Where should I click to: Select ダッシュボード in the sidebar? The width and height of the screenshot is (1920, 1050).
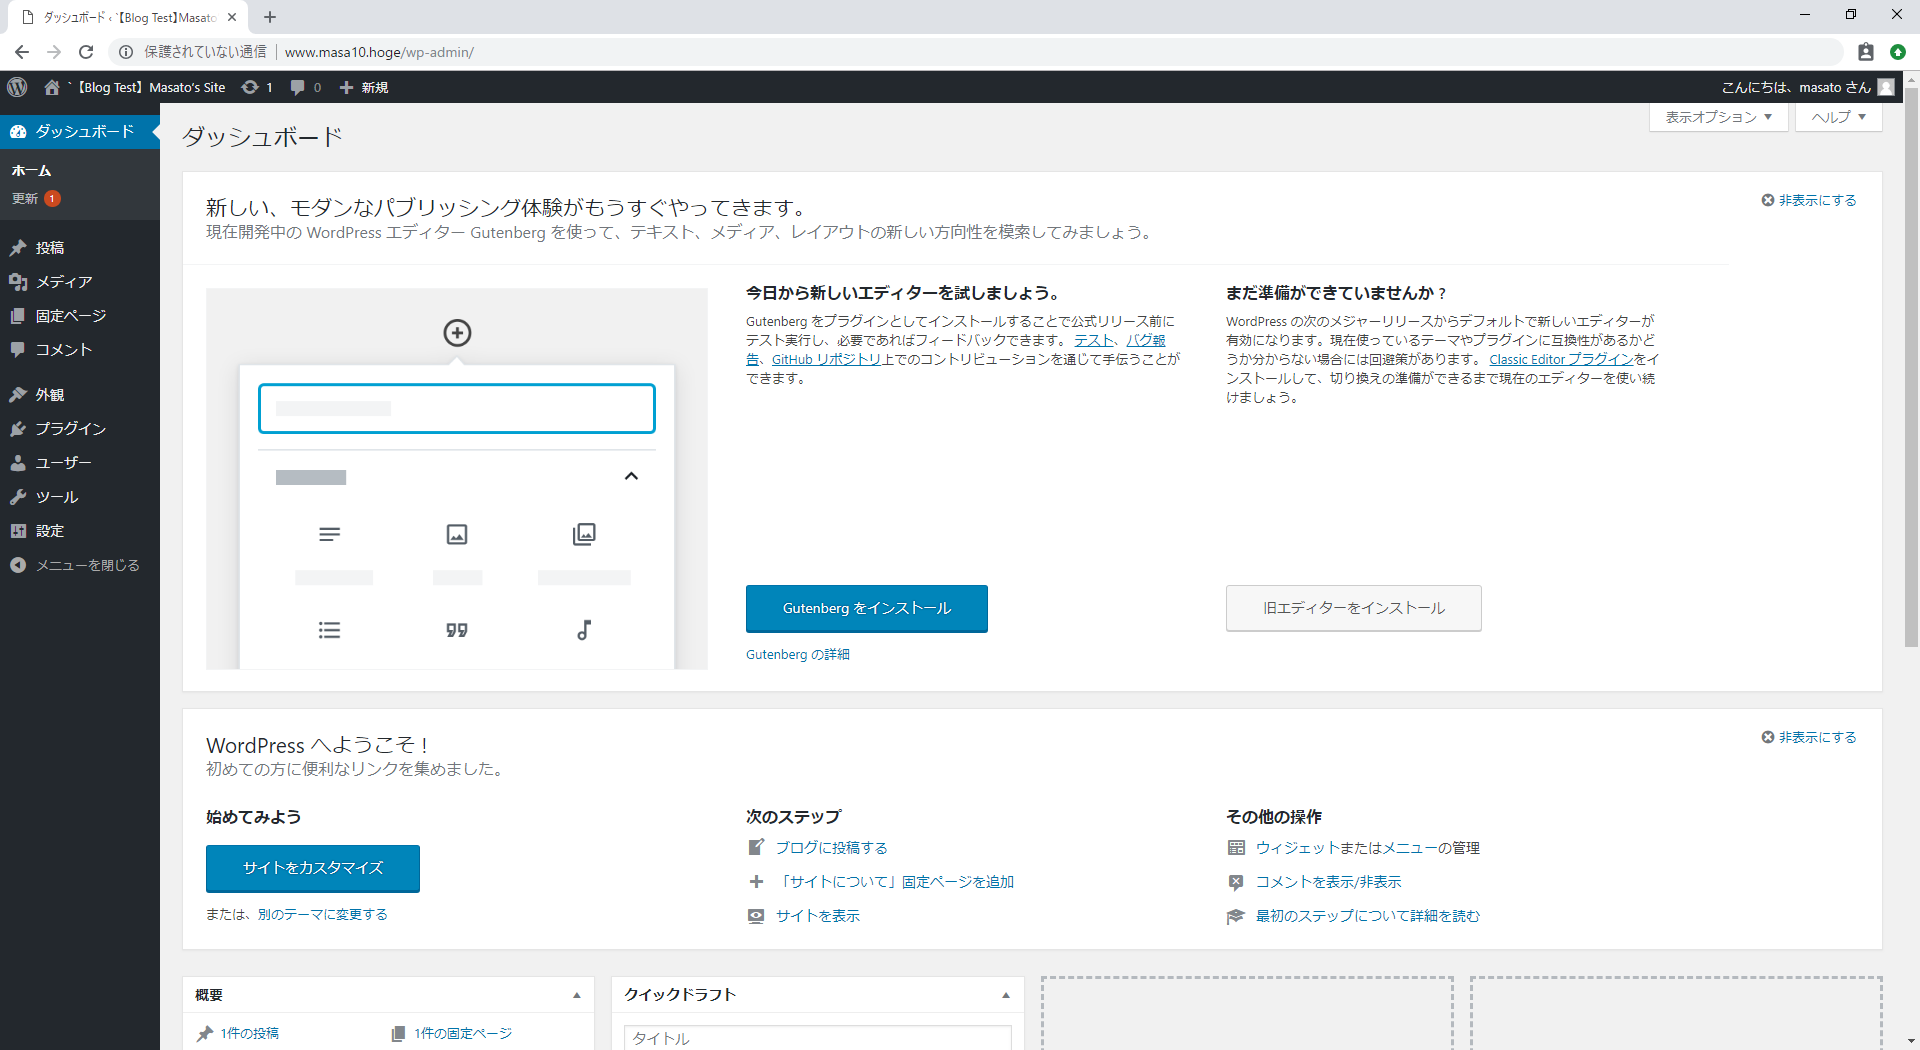pos(80,132)
